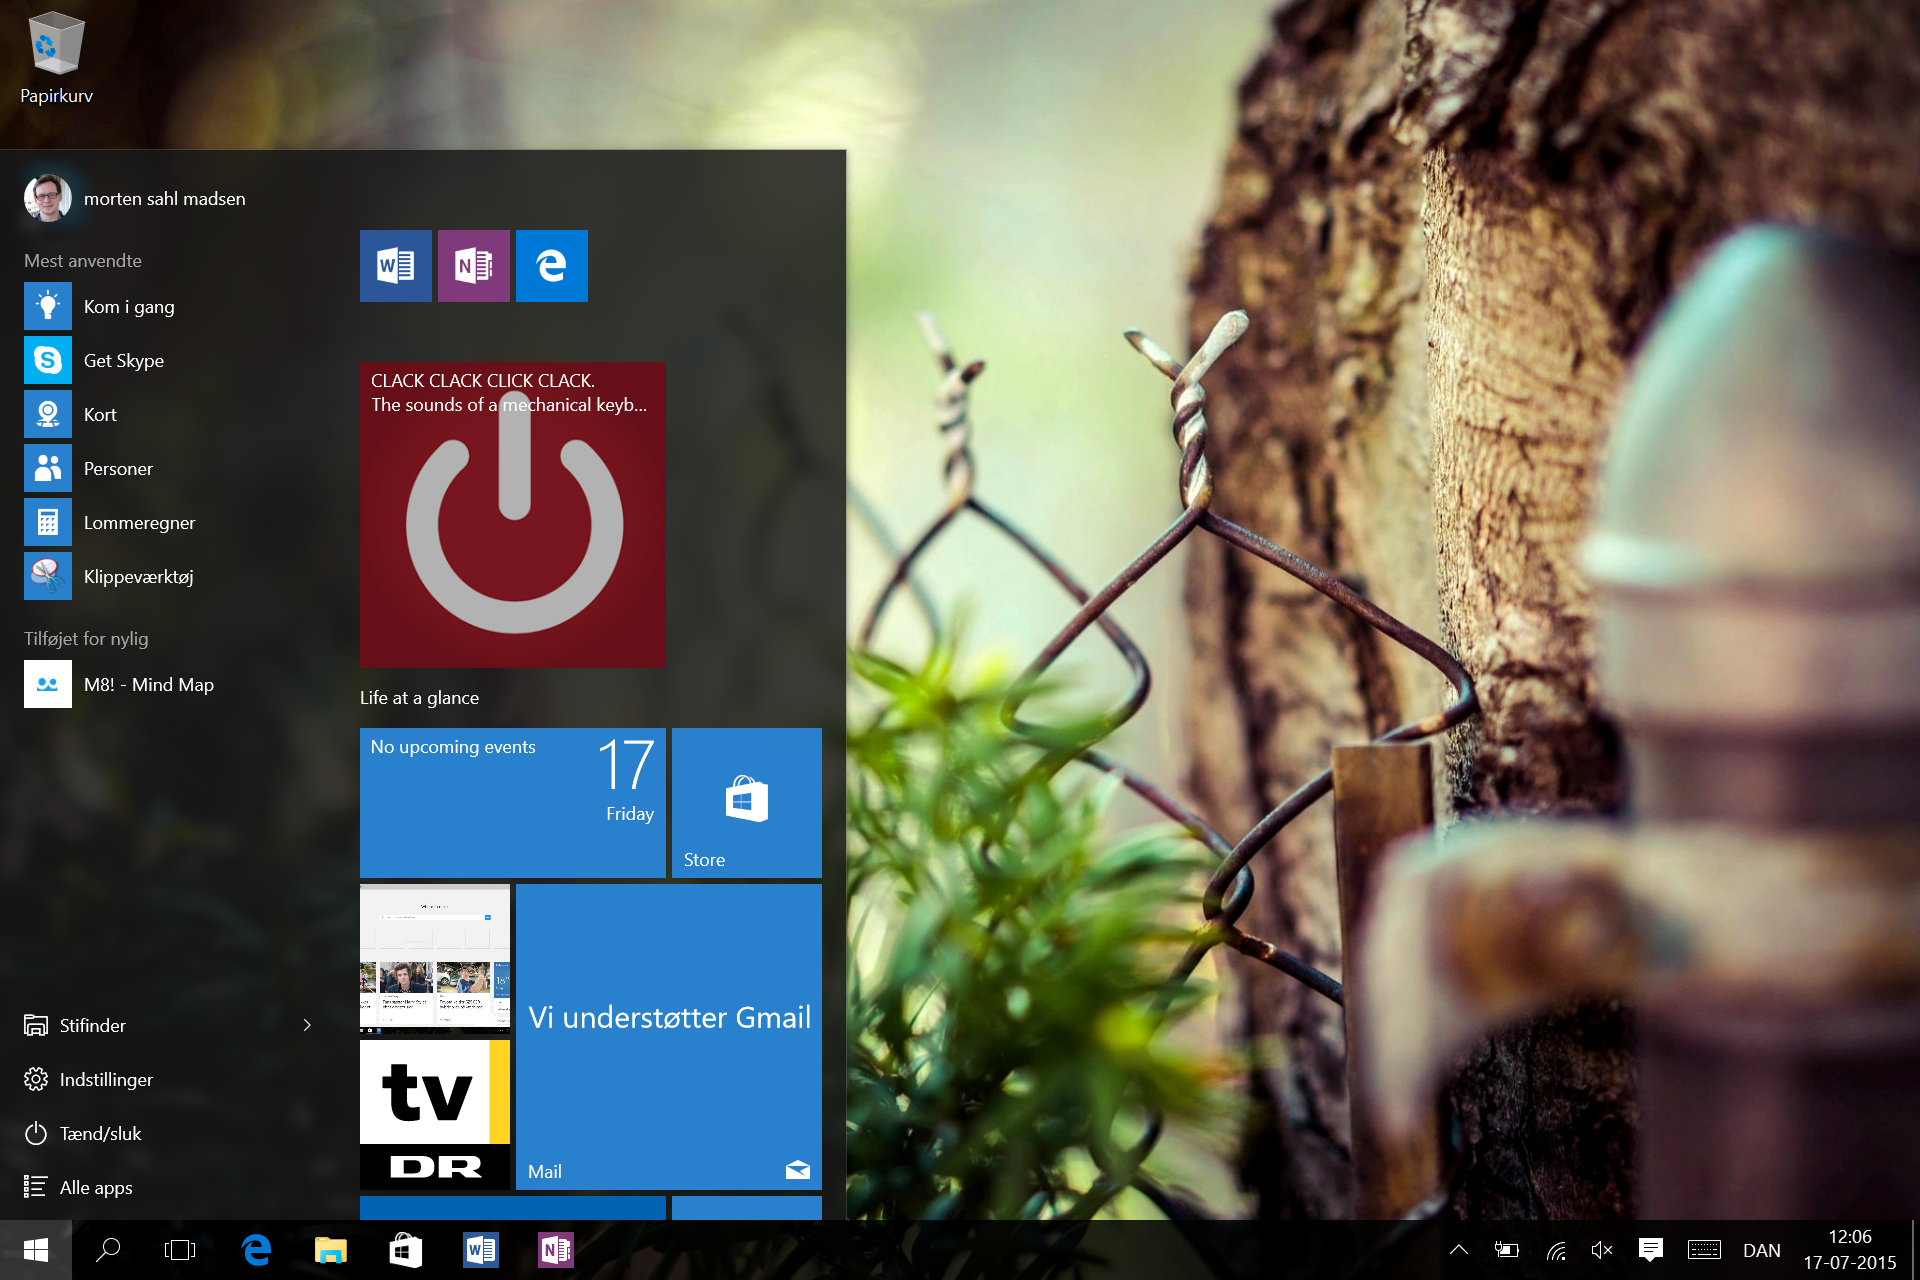1920x1280 pixels.
Task: Open the Mail live tile
Action: point(668,1037)
